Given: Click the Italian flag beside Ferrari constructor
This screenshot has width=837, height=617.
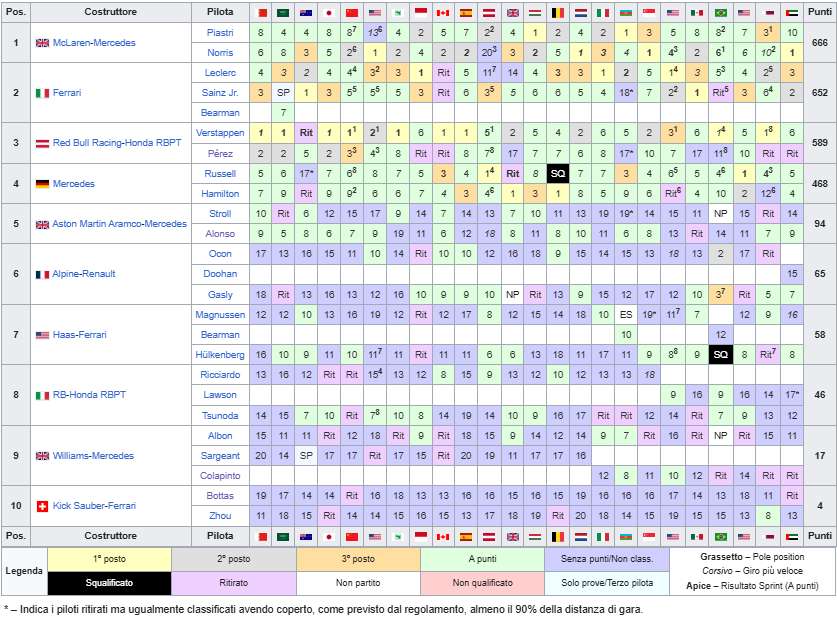Looking at the screenshot, I should coord(42,93).
